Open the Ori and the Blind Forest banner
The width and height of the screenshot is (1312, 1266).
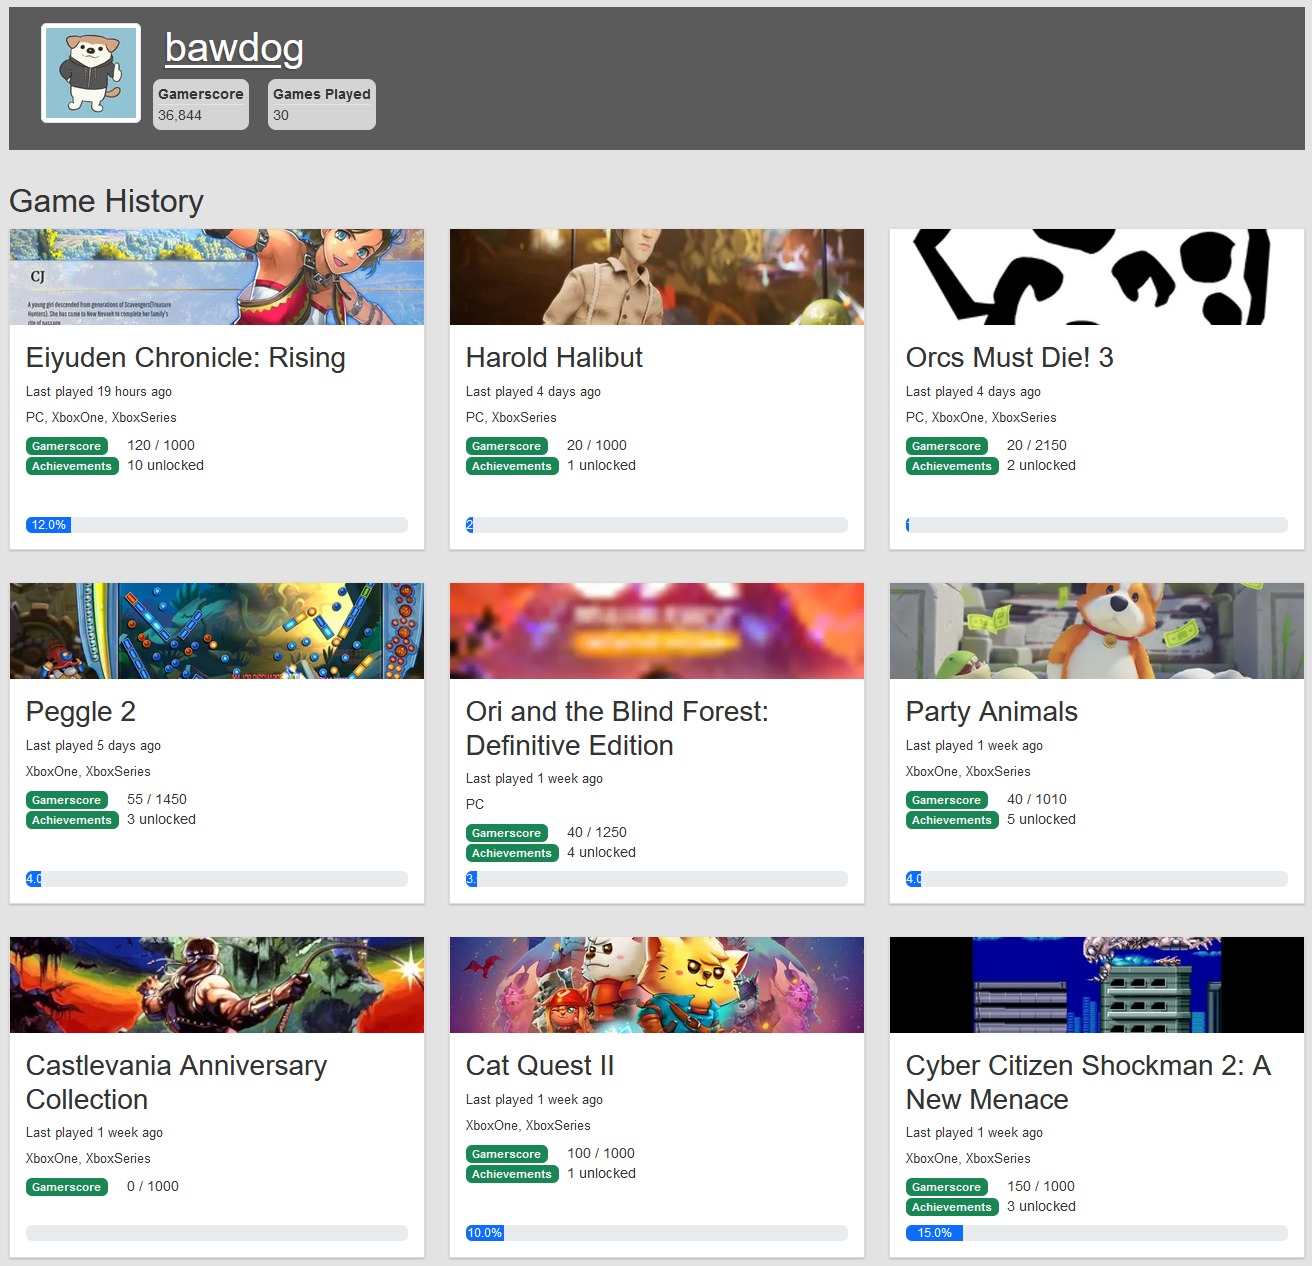tap(657, 631)
